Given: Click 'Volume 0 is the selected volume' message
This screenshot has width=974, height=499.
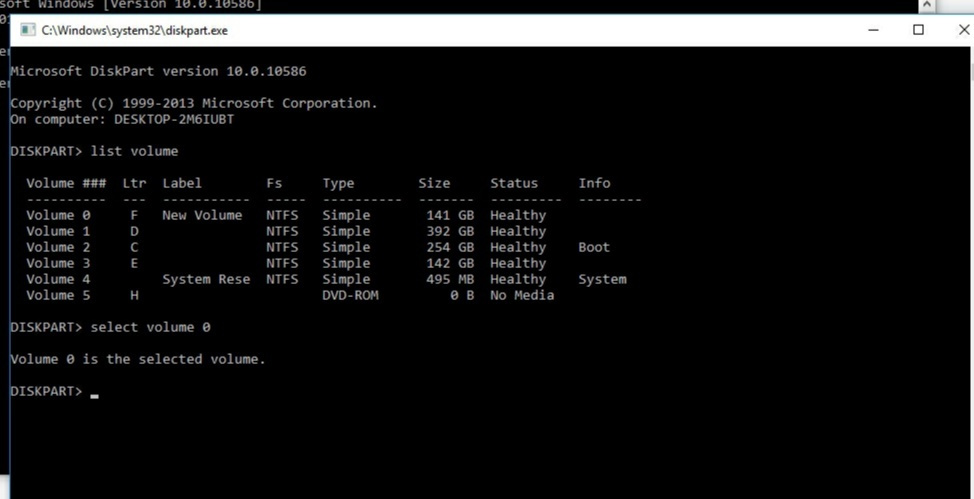Looking at the screenshot, I should (138, 359).
